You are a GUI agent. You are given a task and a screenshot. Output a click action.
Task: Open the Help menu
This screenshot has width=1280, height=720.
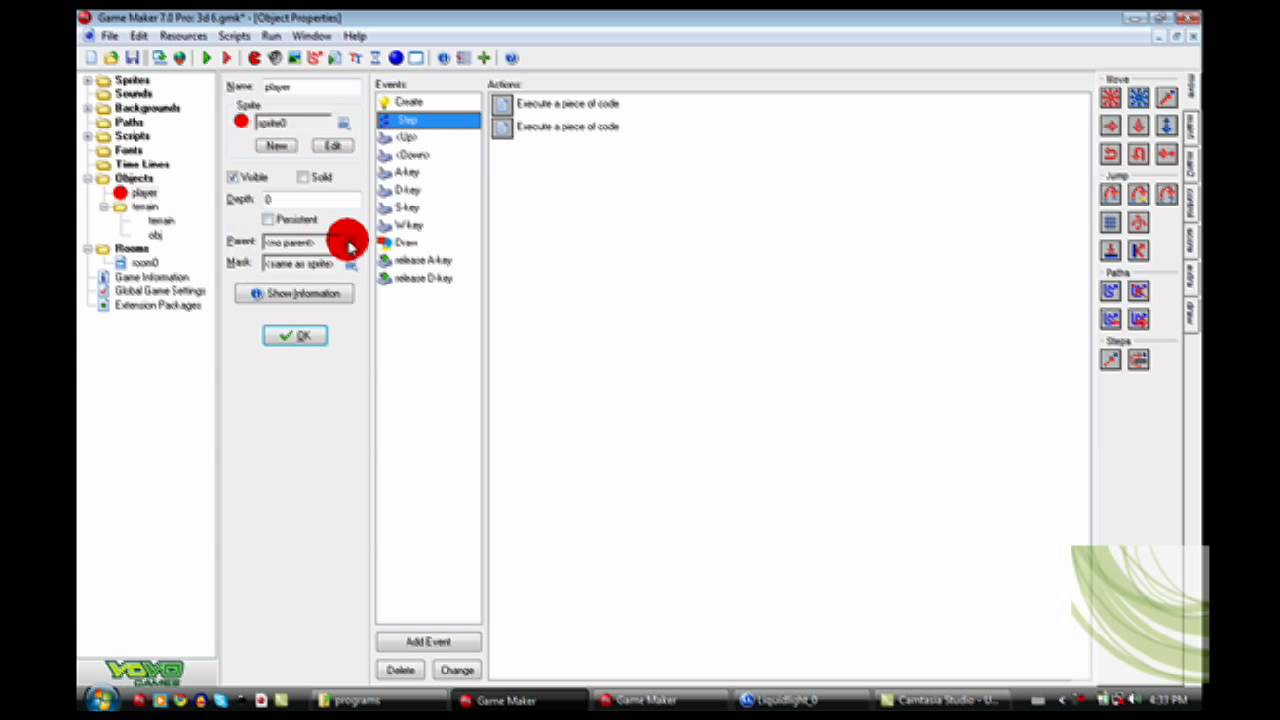(x=355, y=36)
